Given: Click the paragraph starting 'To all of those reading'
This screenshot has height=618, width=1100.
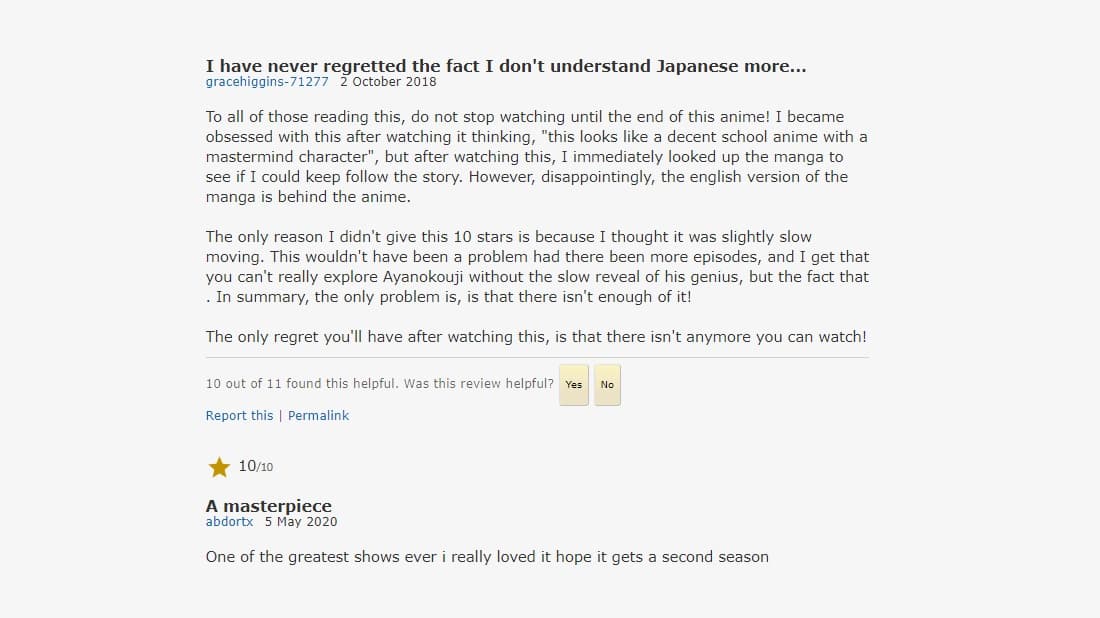Looking at the screenshot, I should click(x=537, y=156).
